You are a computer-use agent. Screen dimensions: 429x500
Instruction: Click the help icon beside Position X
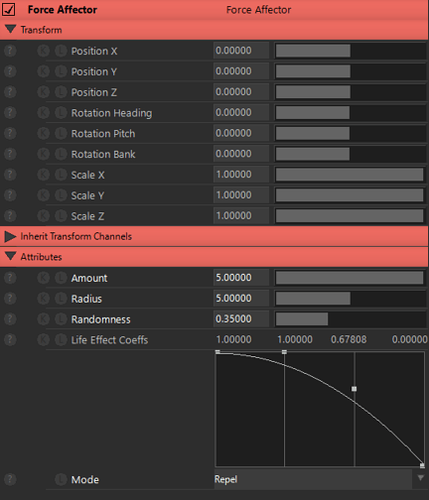(10, 51)
